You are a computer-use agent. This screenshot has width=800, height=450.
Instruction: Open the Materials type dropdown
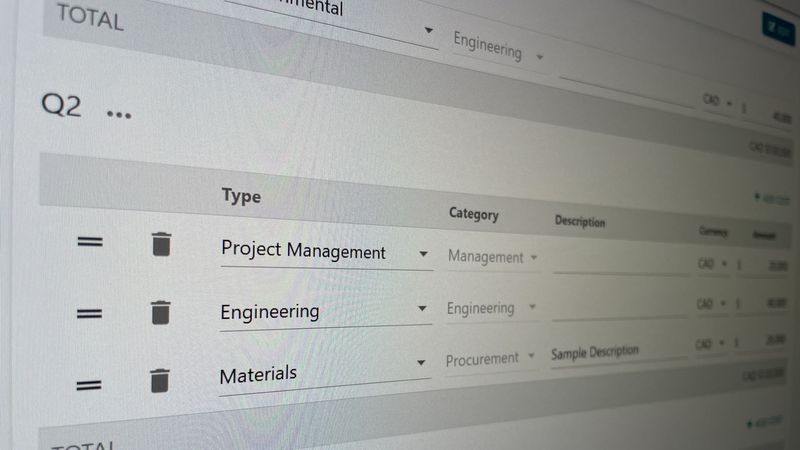(x=324, y=374)
